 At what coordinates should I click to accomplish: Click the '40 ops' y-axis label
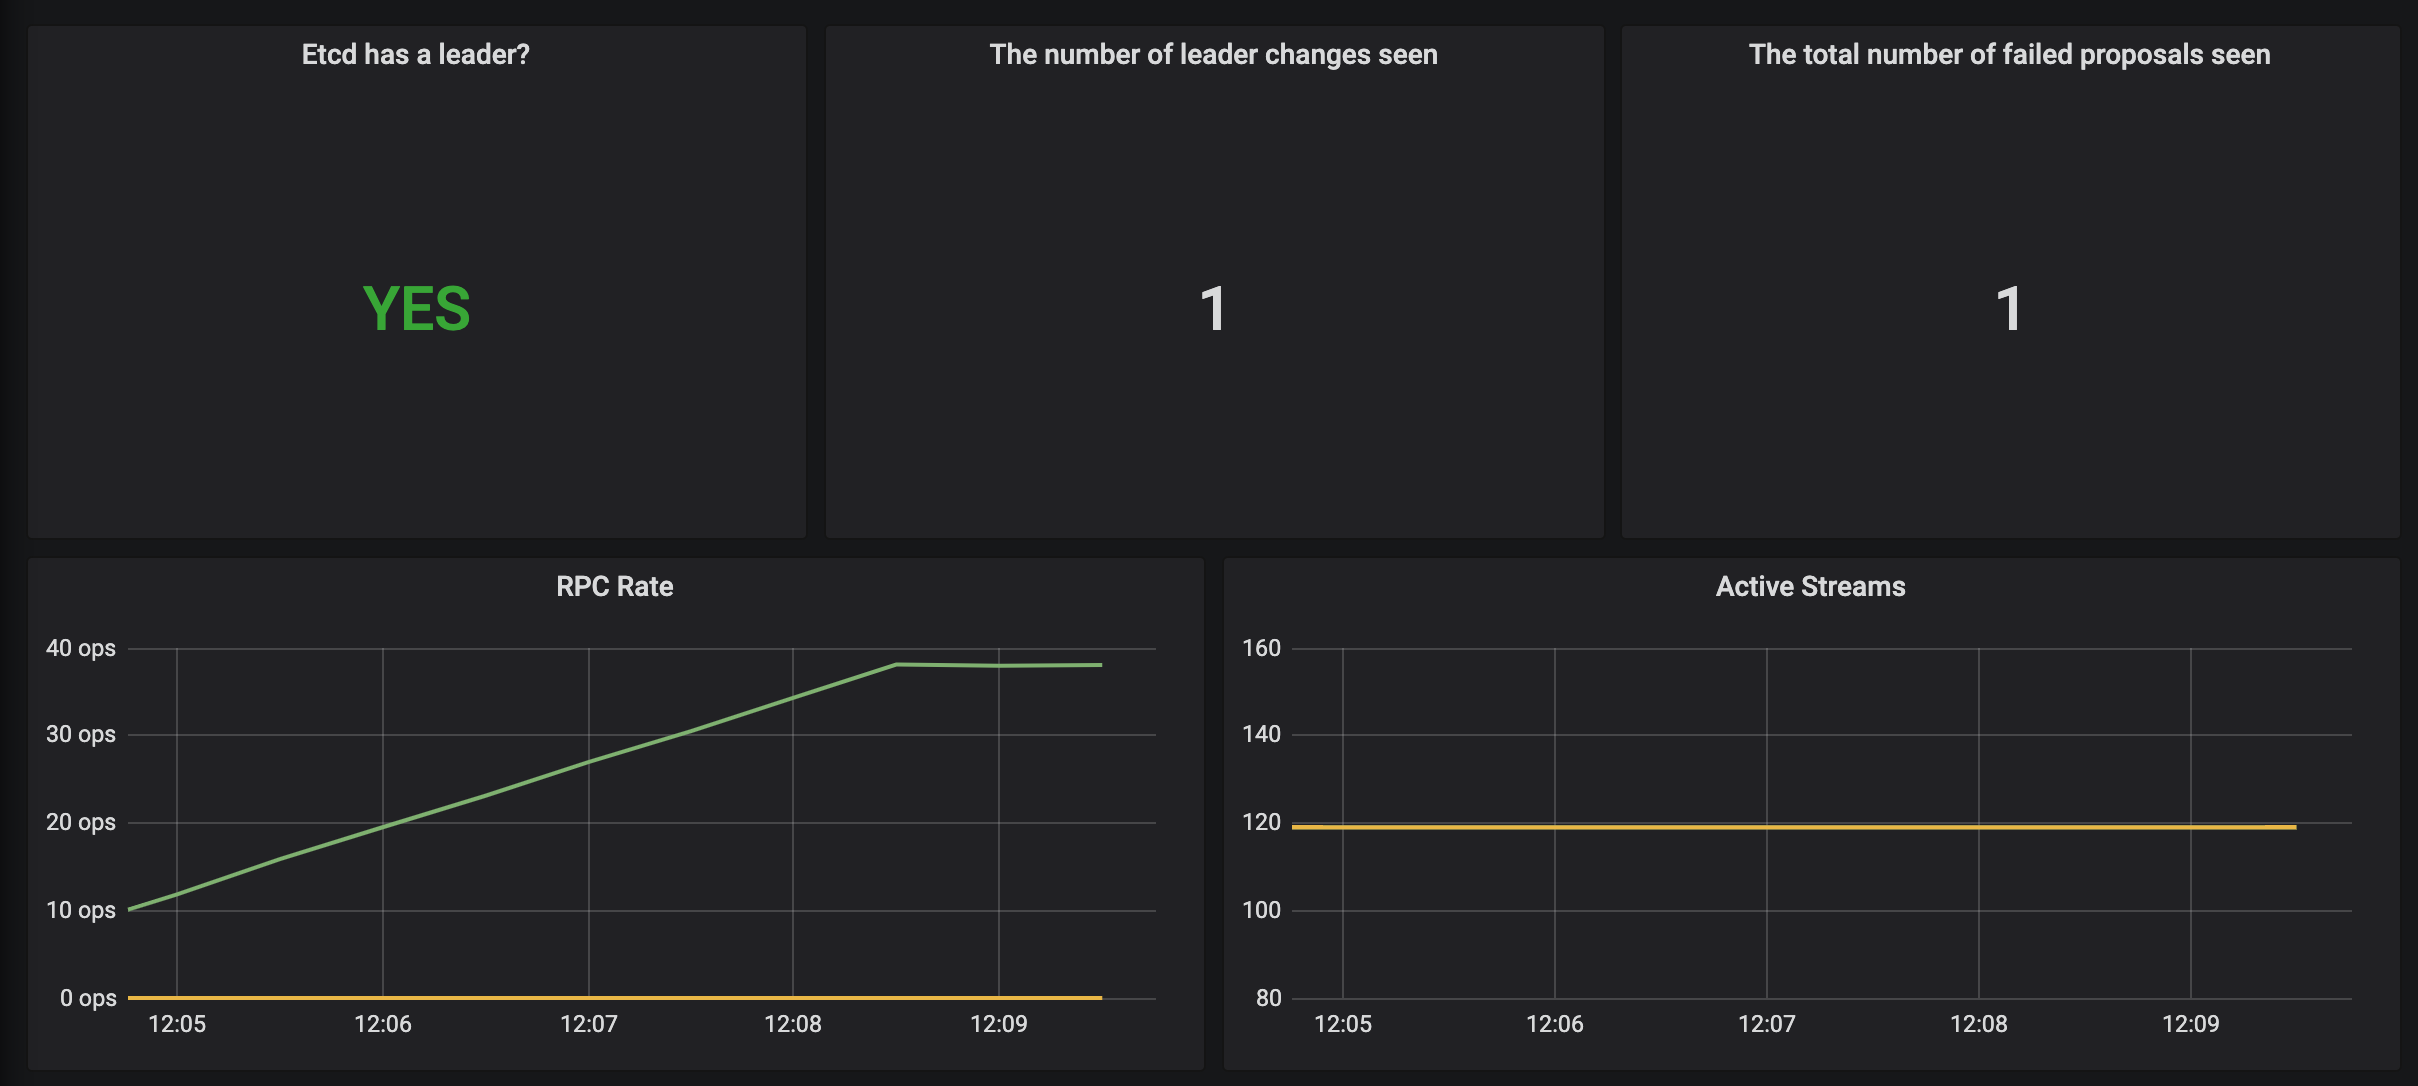click(81, 648)
